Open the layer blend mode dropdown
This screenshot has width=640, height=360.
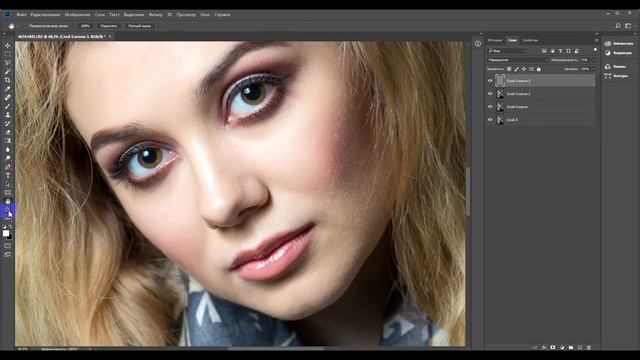(518, 60)
